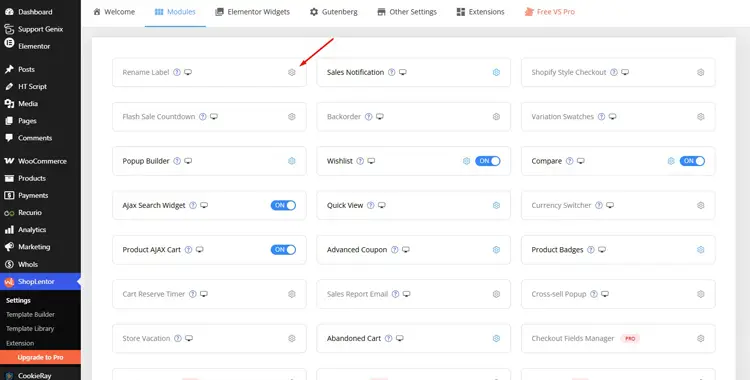Disable the Product AJAX Cart toggle

point(283,250)
